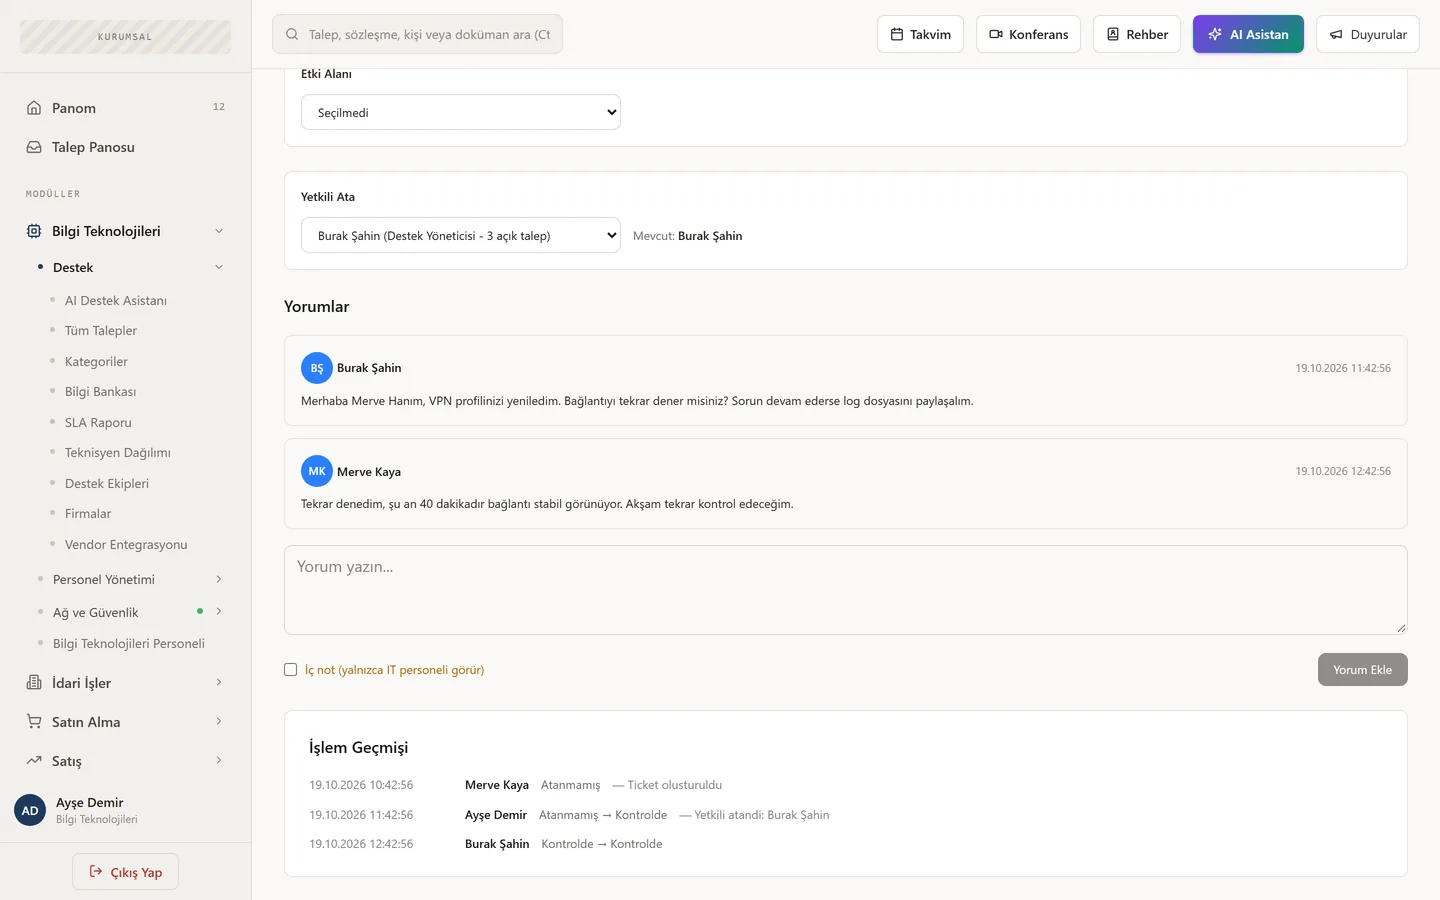This screenshot has width=1440, height=900.
Task: Click the sparkle icon in AI Asistan
Action: click(x=1215, y=34)
